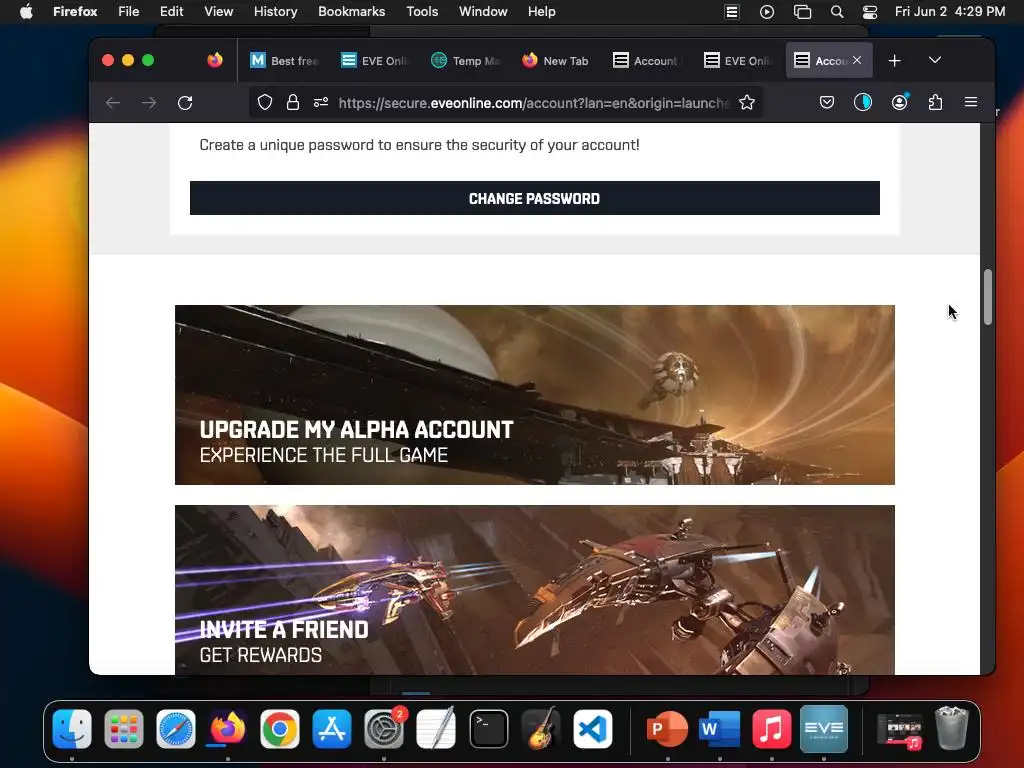Viewport: 1024px width, 768px height.
Task: Open TextEdit from the Dock
Action: pos(436,729)
